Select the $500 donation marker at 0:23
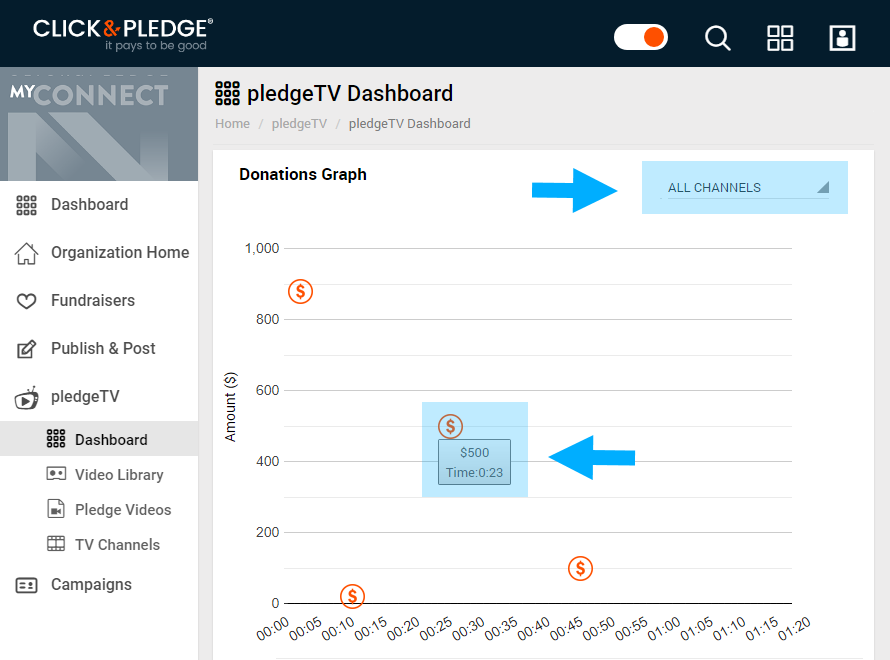 coord(451,426)
